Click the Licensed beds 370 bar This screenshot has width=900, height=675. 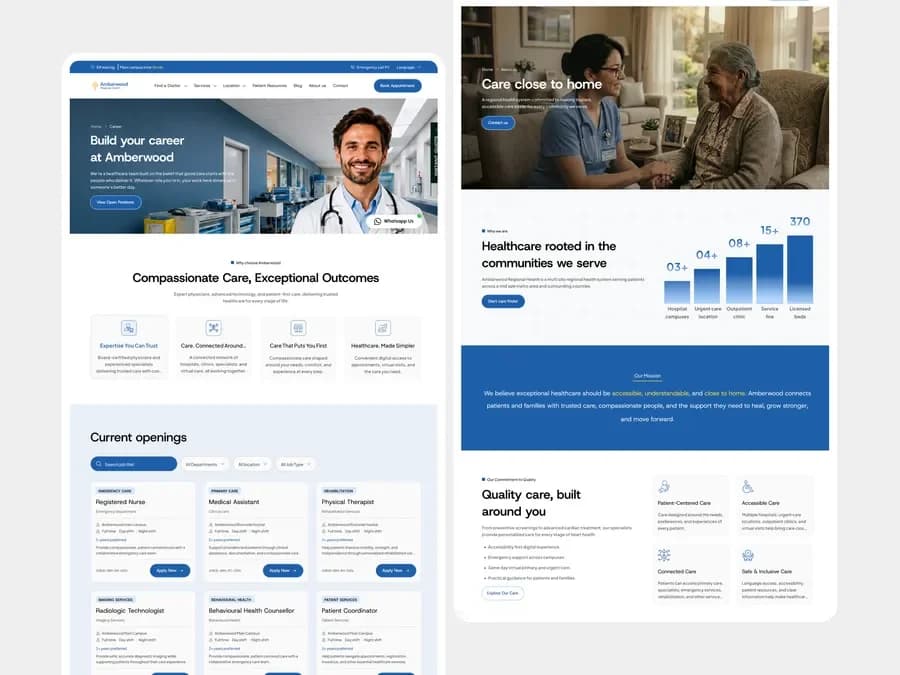click(800, 269)
